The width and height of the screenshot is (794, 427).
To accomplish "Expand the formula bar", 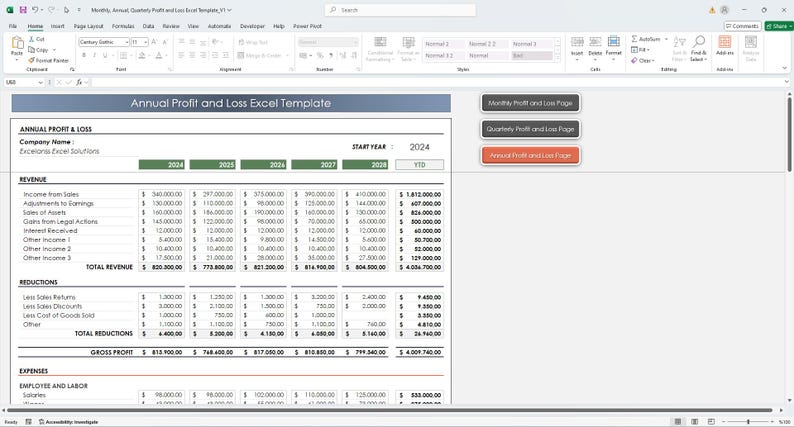I will [x=786, y=82].
